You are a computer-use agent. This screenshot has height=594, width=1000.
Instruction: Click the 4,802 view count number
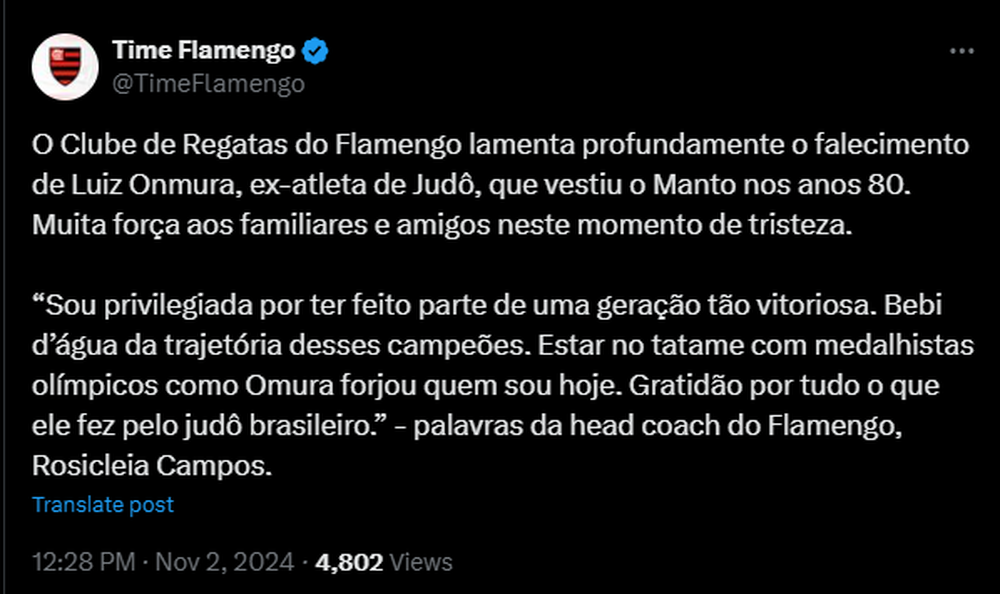pyautogui.click(x=349, y=562)
